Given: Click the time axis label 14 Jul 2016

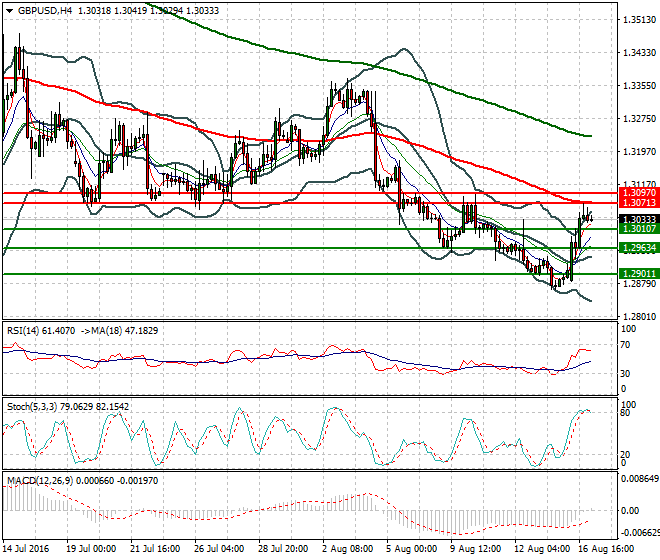Looking at the screenshot, I should (x=26, y=549).
